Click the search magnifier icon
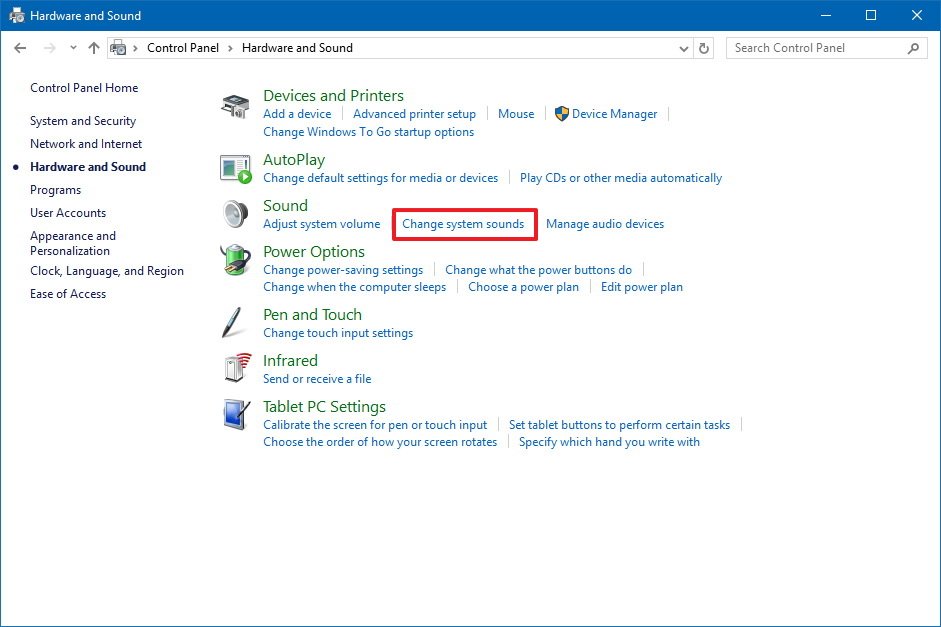941x627 pixels. click(913, 48)
